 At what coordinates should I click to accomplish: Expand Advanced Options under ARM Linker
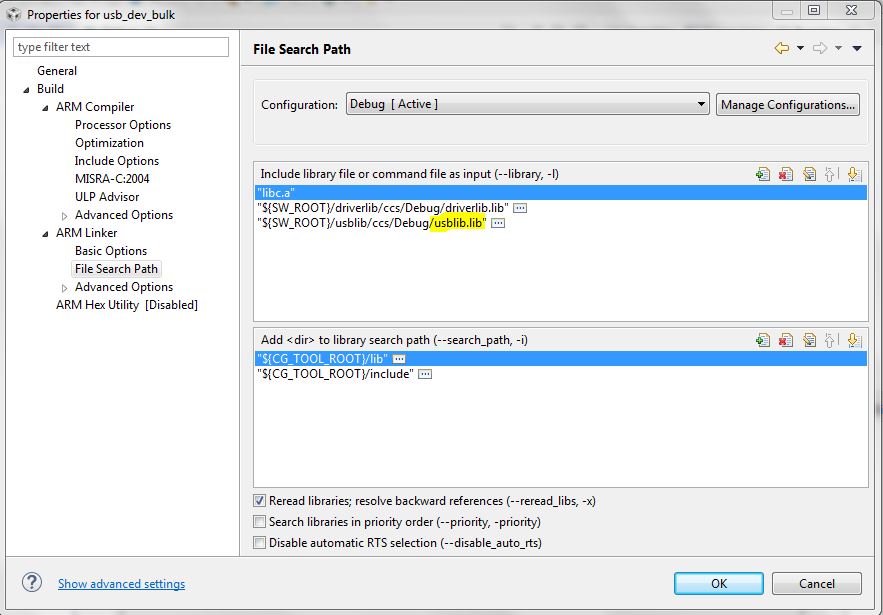coord(64,288)
